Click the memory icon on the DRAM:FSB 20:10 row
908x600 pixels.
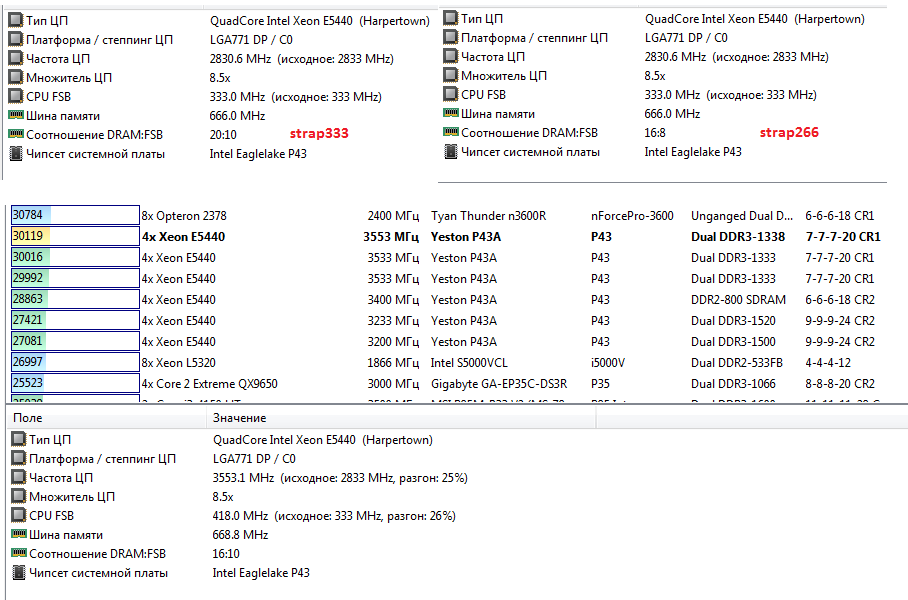16,134
